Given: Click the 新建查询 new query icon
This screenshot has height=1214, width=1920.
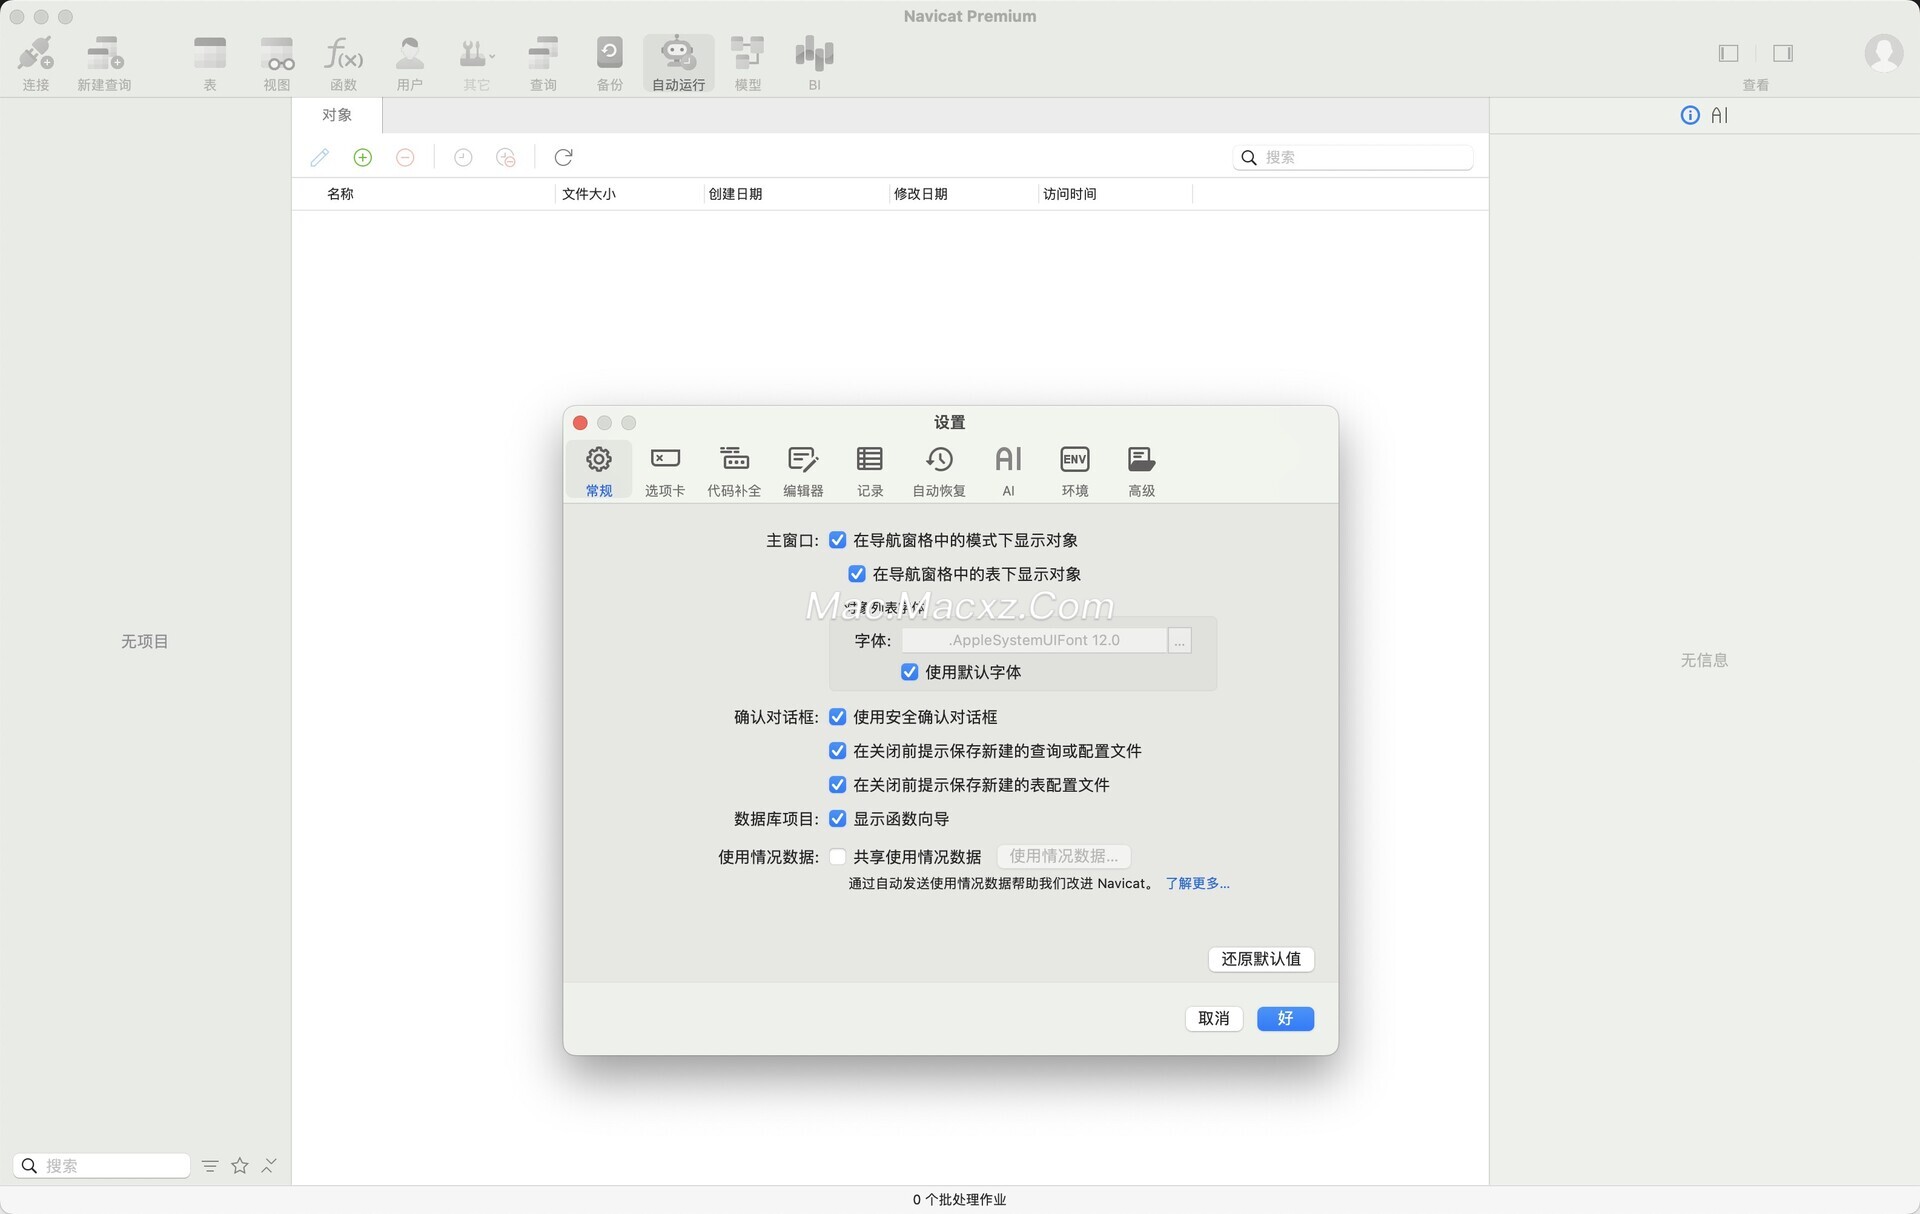Looking at the screenshot, I should coord(104,63).
